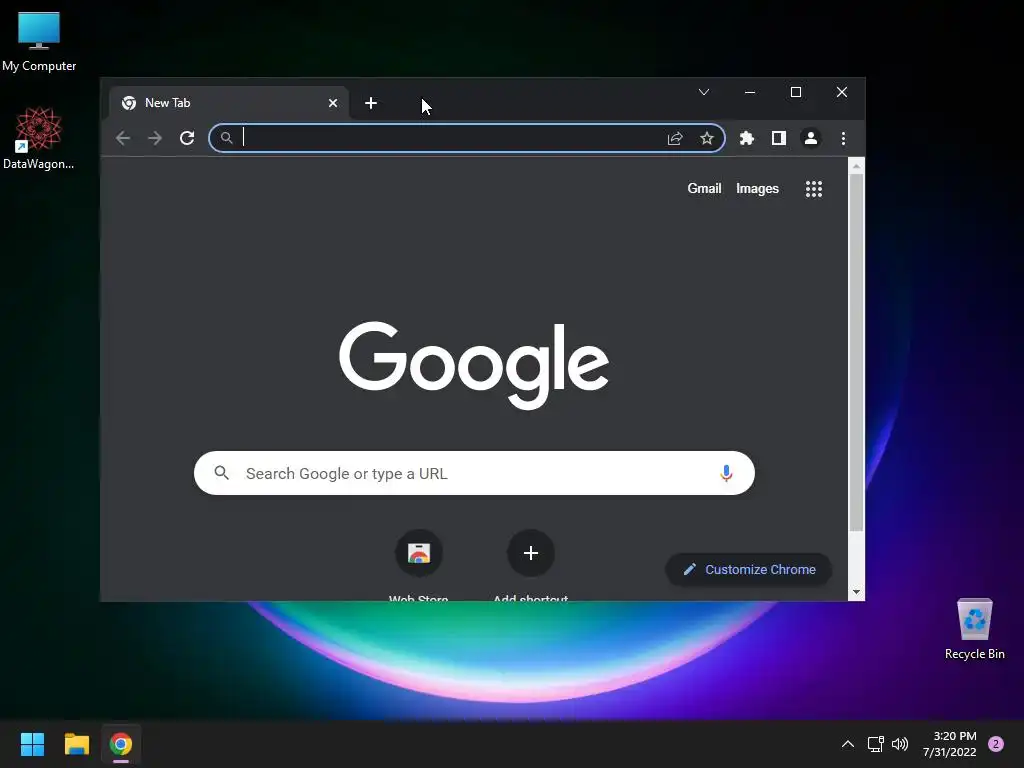
Task: Open the Google apps grid
Action: [x=814, y=189]
